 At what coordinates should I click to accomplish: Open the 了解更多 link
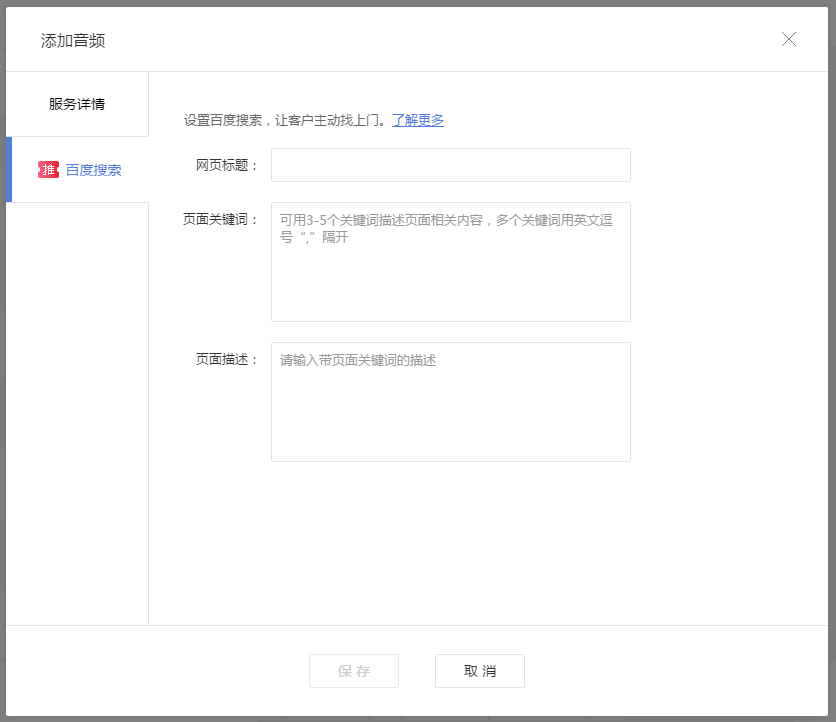[x=418, y=120]
